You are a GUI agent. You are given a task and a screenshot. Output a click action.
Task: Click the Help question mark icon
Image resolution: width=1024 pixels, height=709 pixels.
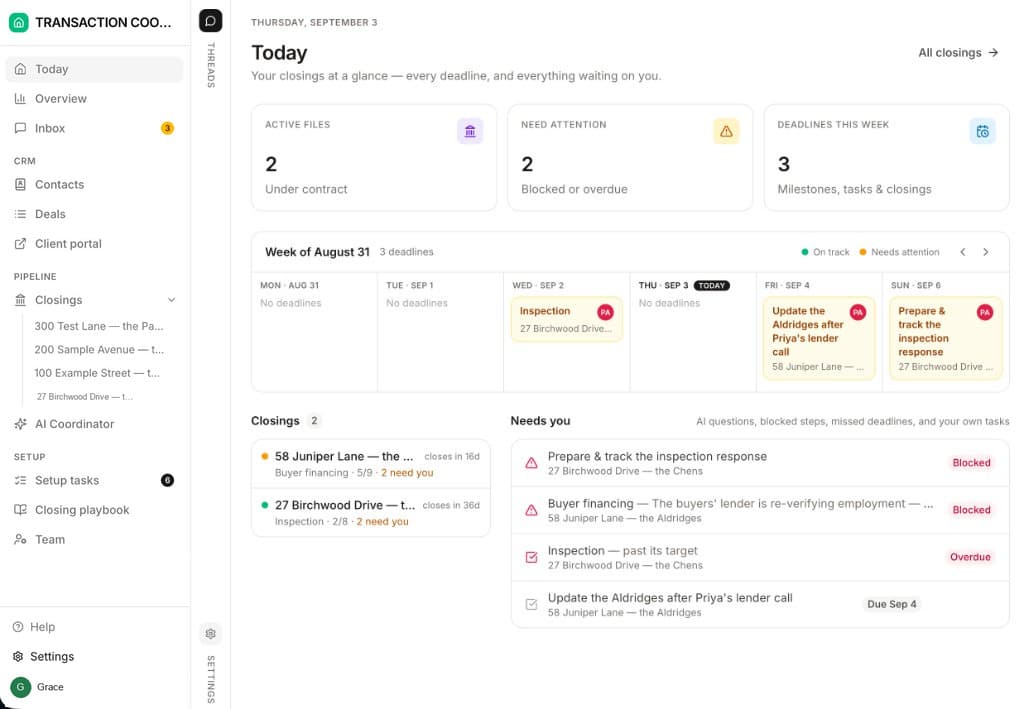point(18,627)
